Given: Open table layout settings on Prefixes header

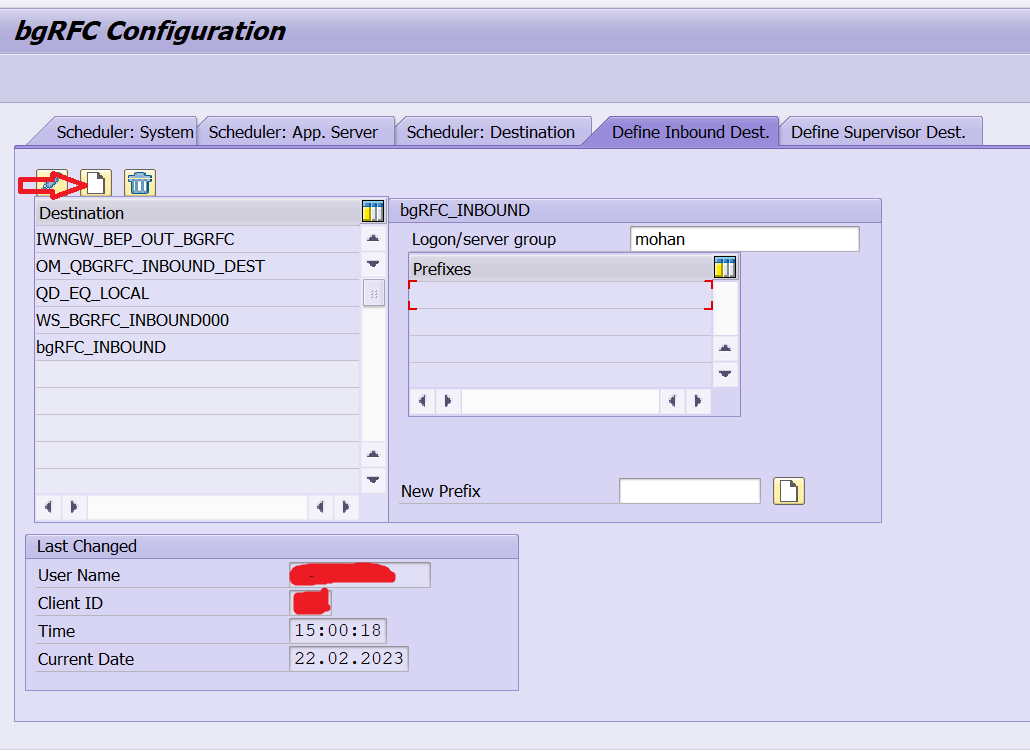Looking at the screenshot, I should point(724,267).
